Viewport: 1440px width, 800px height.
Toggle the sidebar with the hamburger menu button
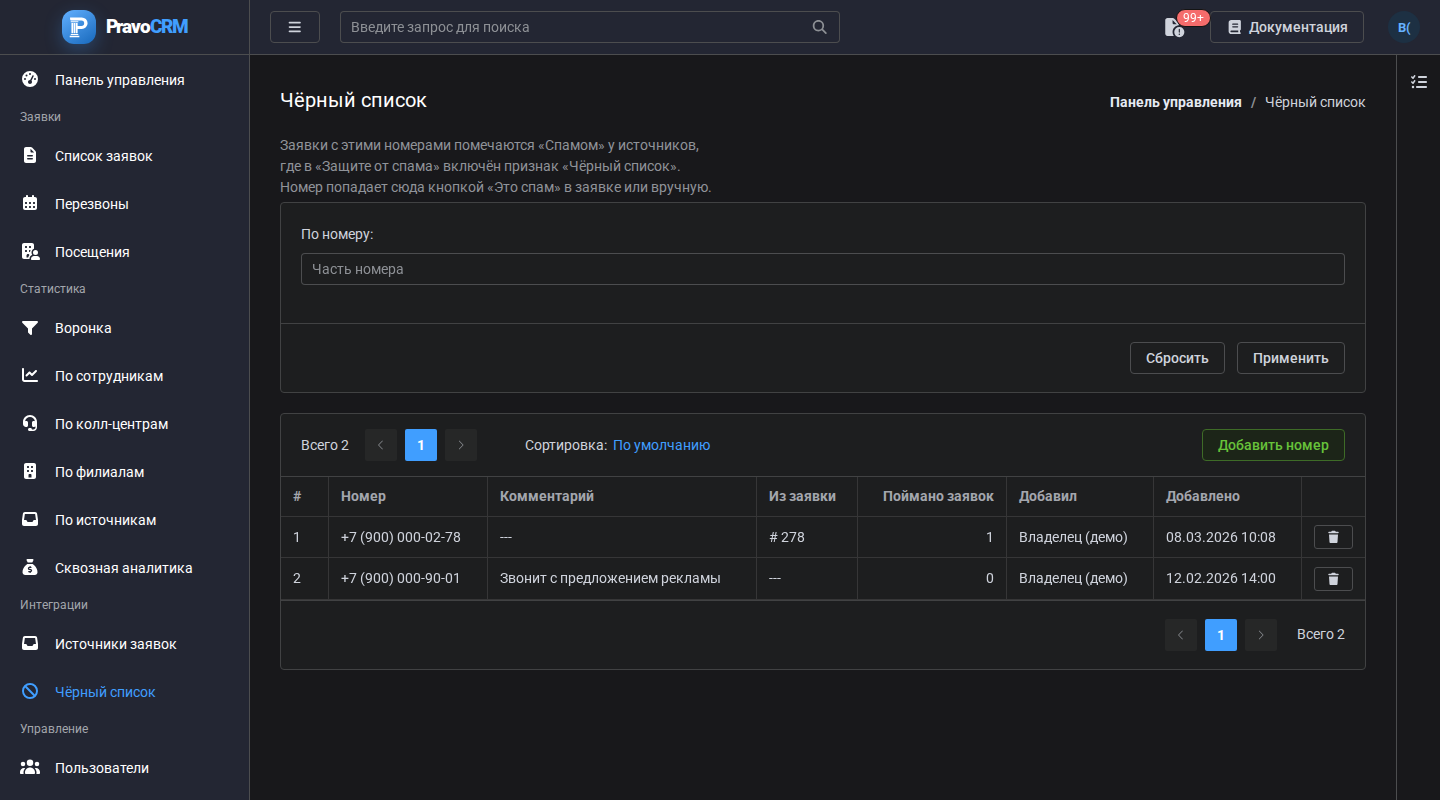[295, 27]
